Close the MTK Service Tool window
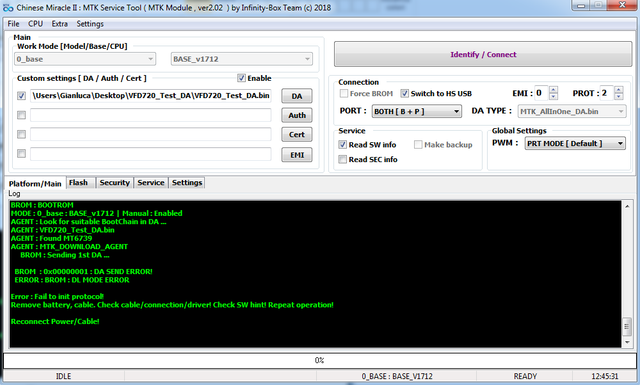 coord(622,5)
